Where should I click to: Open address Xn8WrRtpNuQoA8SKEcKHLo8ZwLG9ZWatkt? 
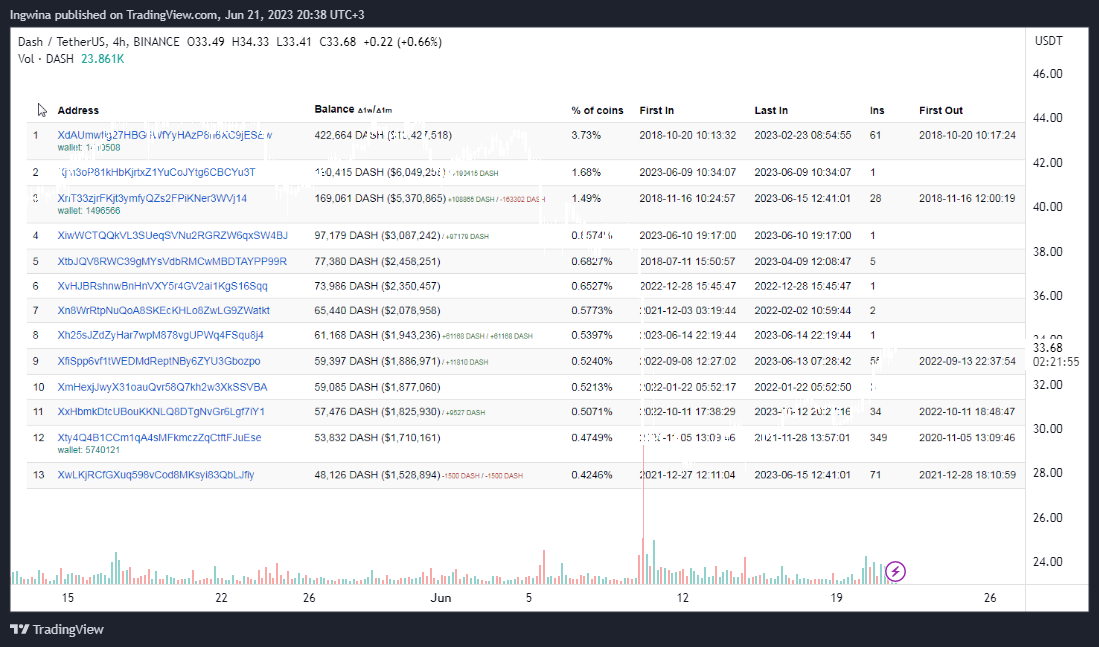163,311
